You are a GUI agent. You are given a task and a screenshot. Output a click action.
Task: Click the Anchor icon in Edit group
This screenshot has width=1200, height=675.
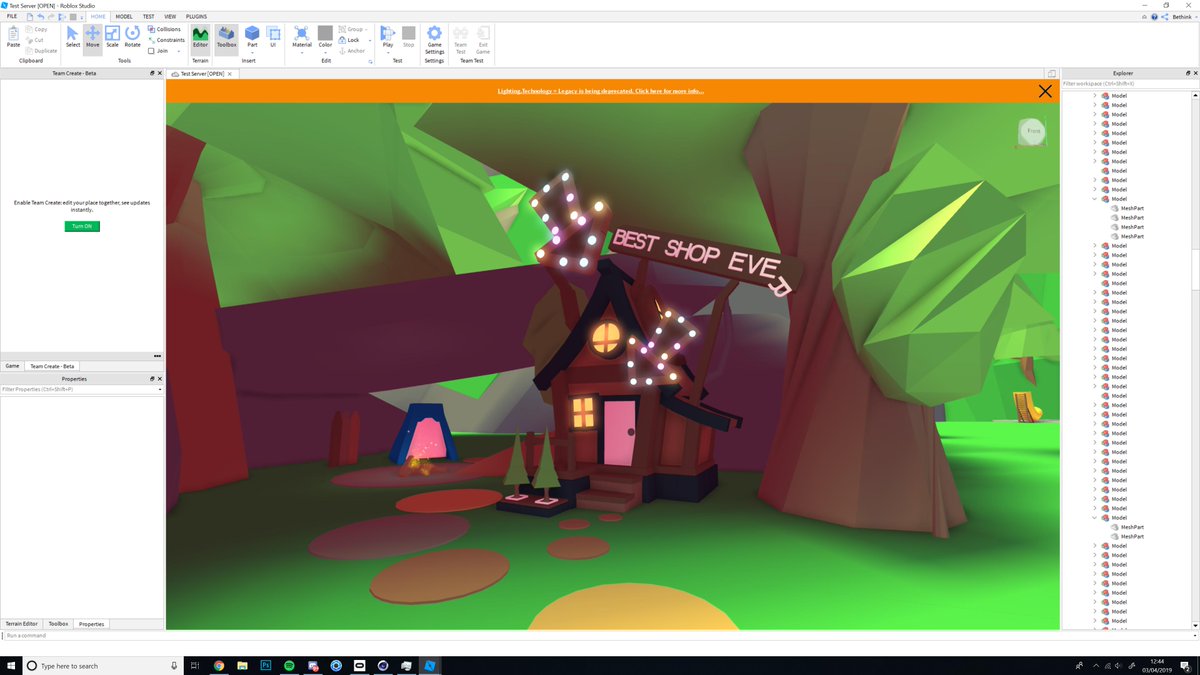click(x=341, y=50)
